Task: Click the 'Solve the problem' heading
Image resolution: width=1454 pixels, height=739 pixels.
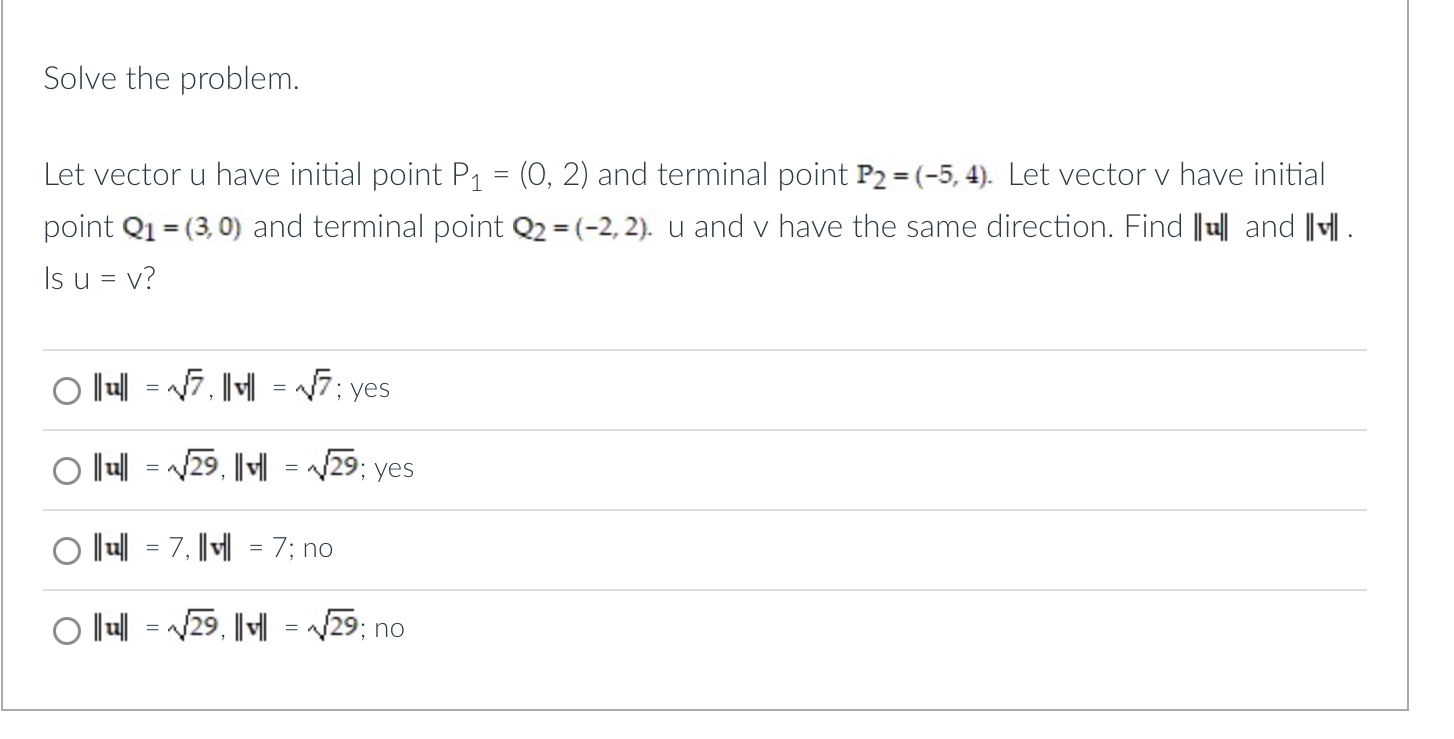Action: 168,78
